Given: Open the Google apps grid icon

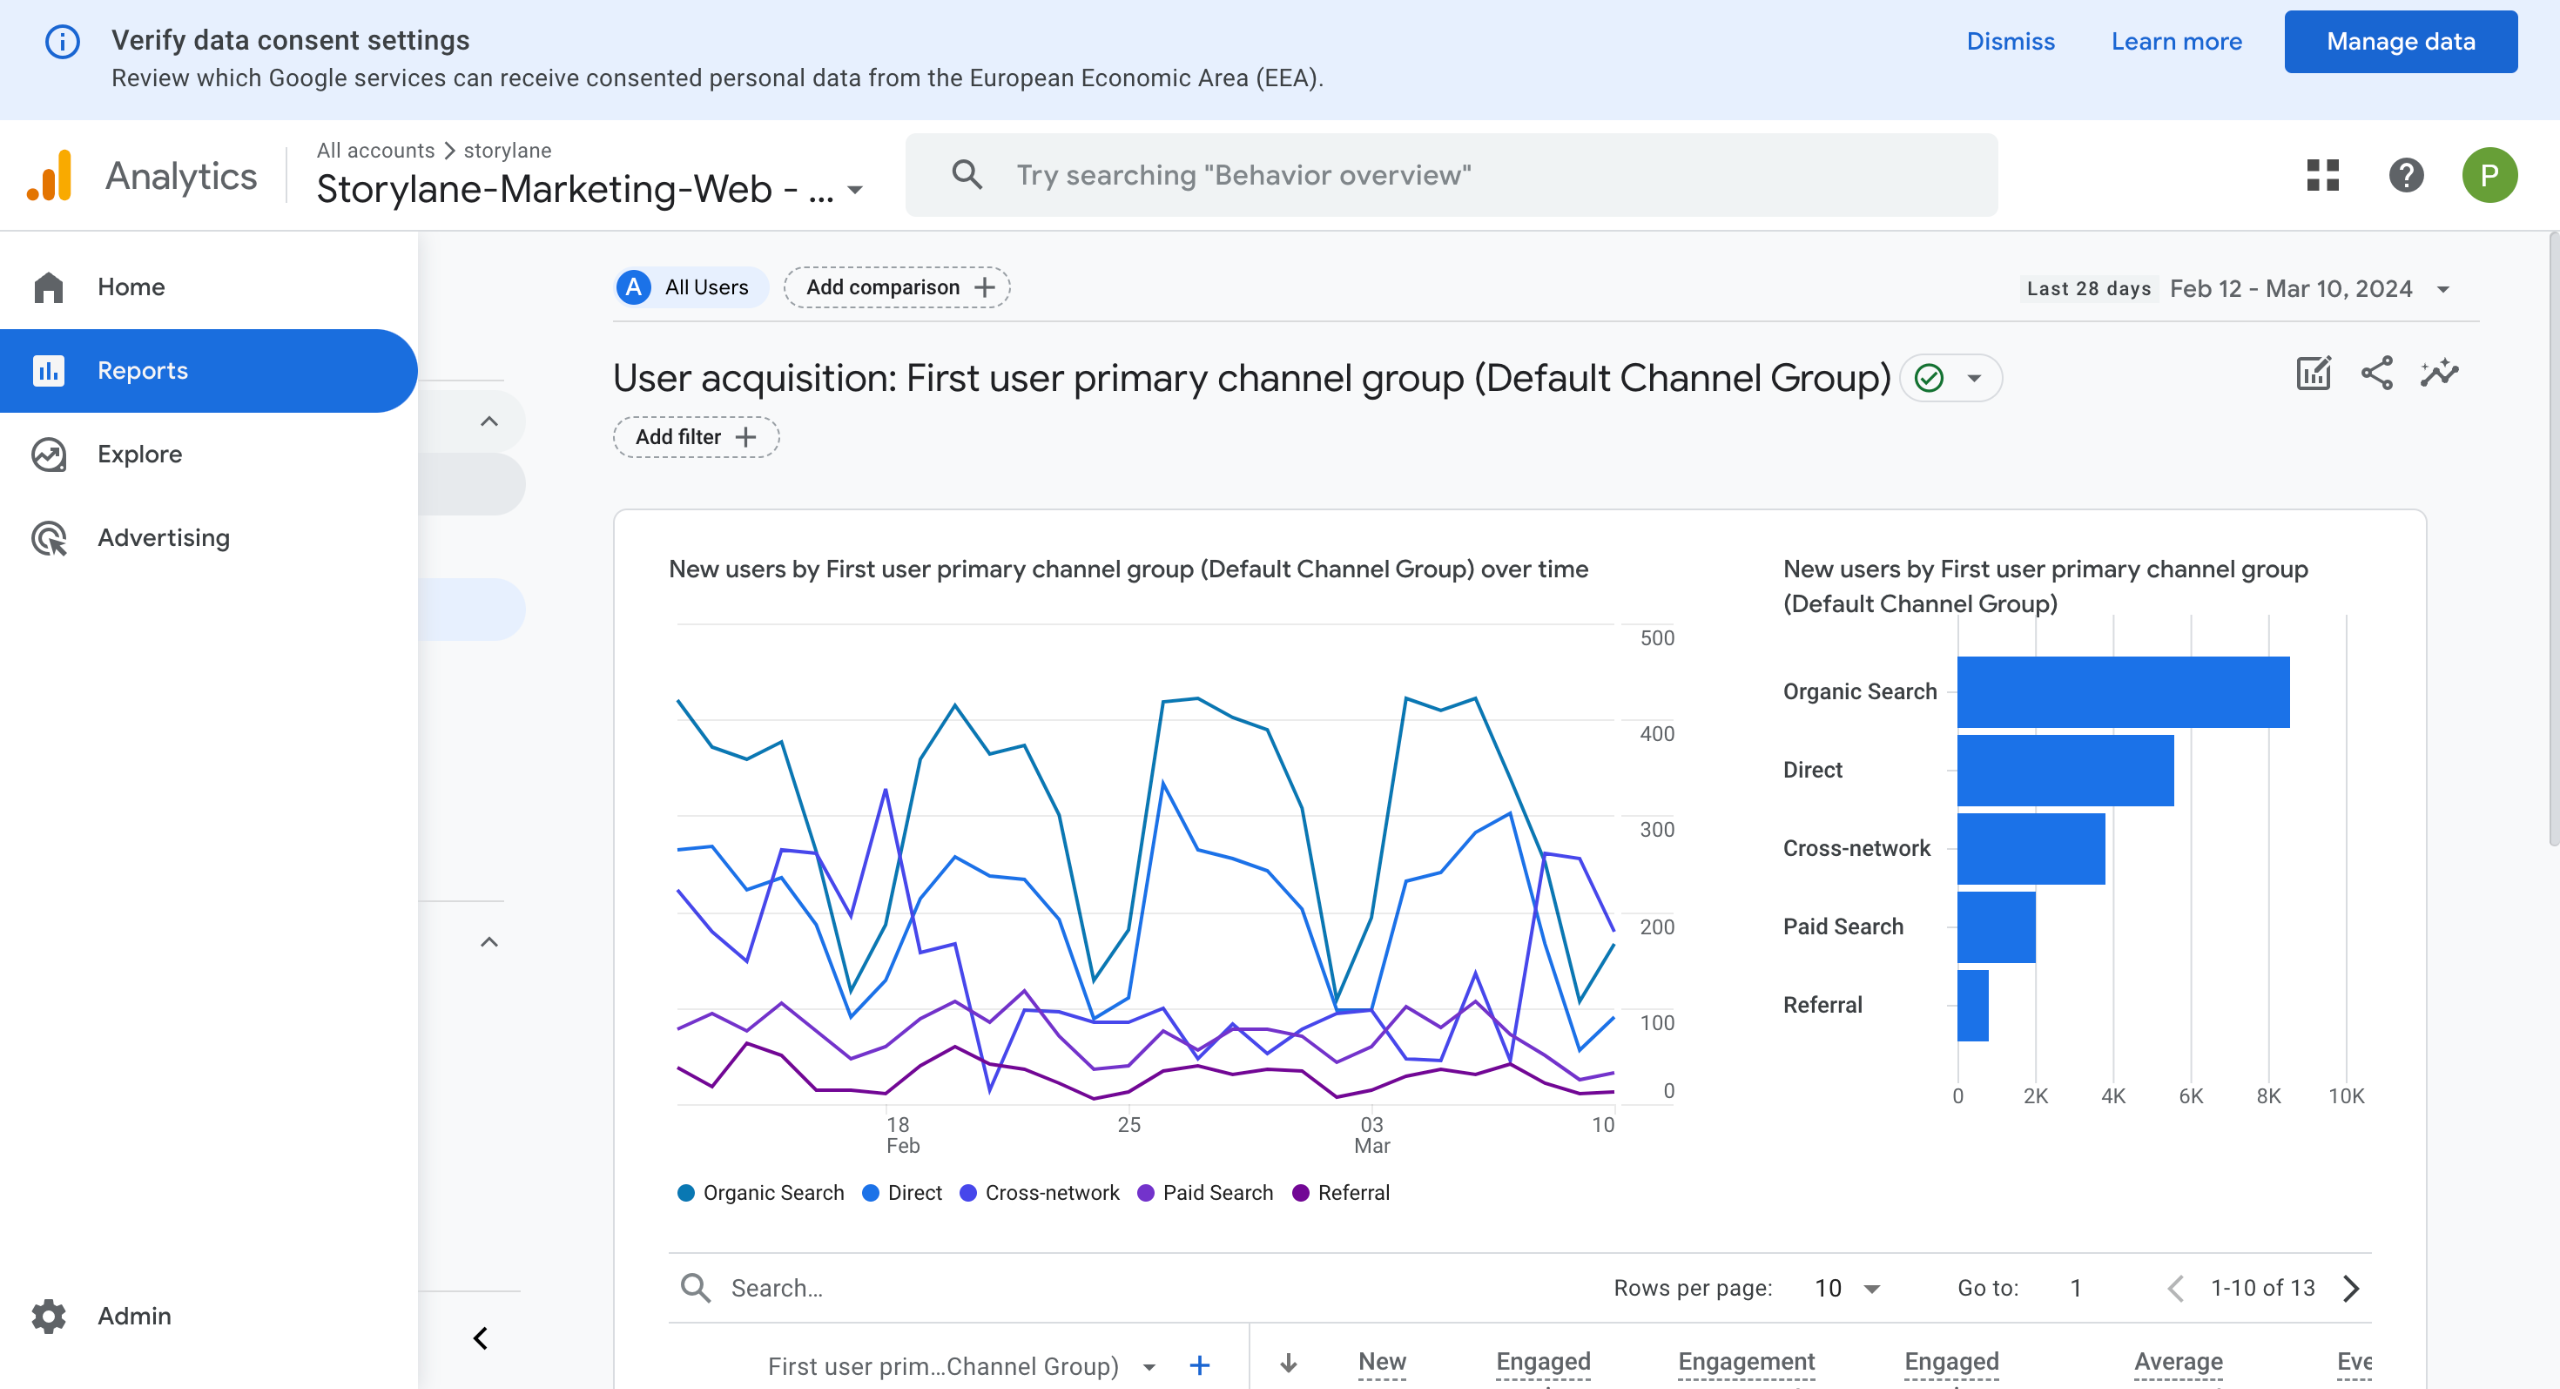Looking at the screenshot, I should pyautogui.click(x=2322, y=175).
